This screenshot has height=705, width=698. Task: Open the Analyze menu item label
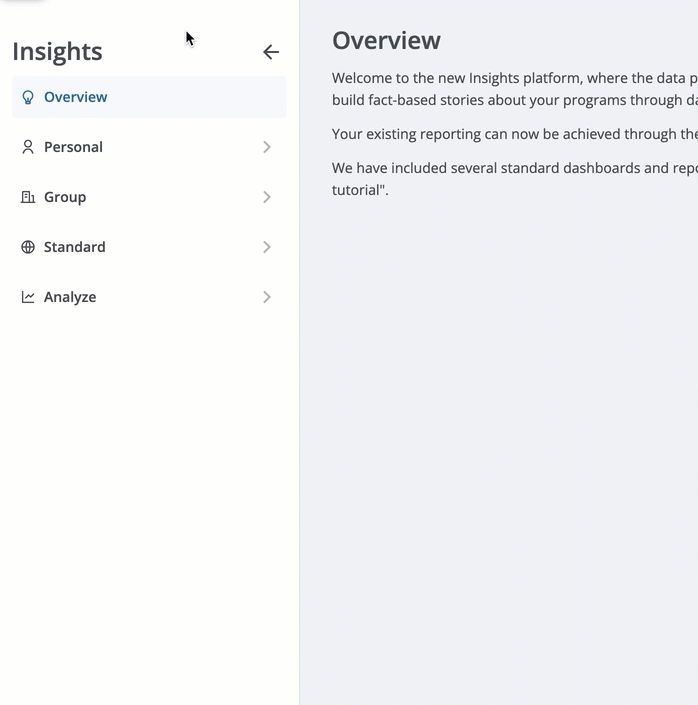(70, 297)
